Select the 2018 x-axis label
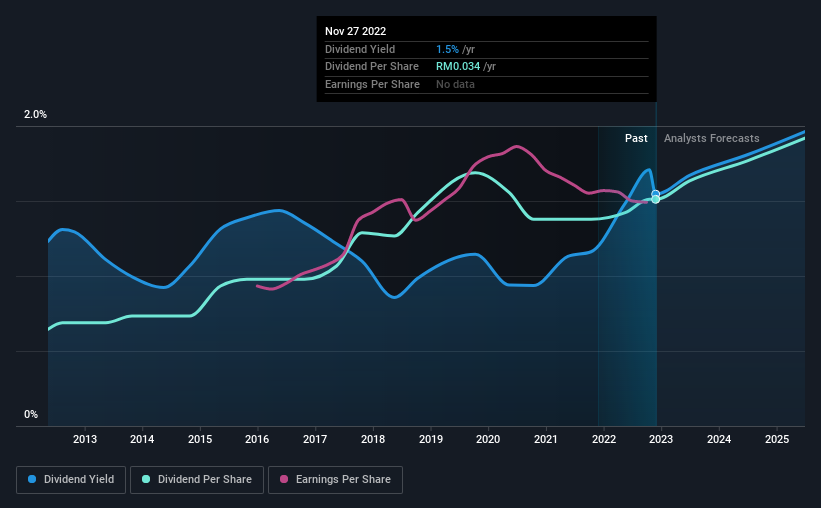This screenshot has height=508, width=821. pos(373,439)
